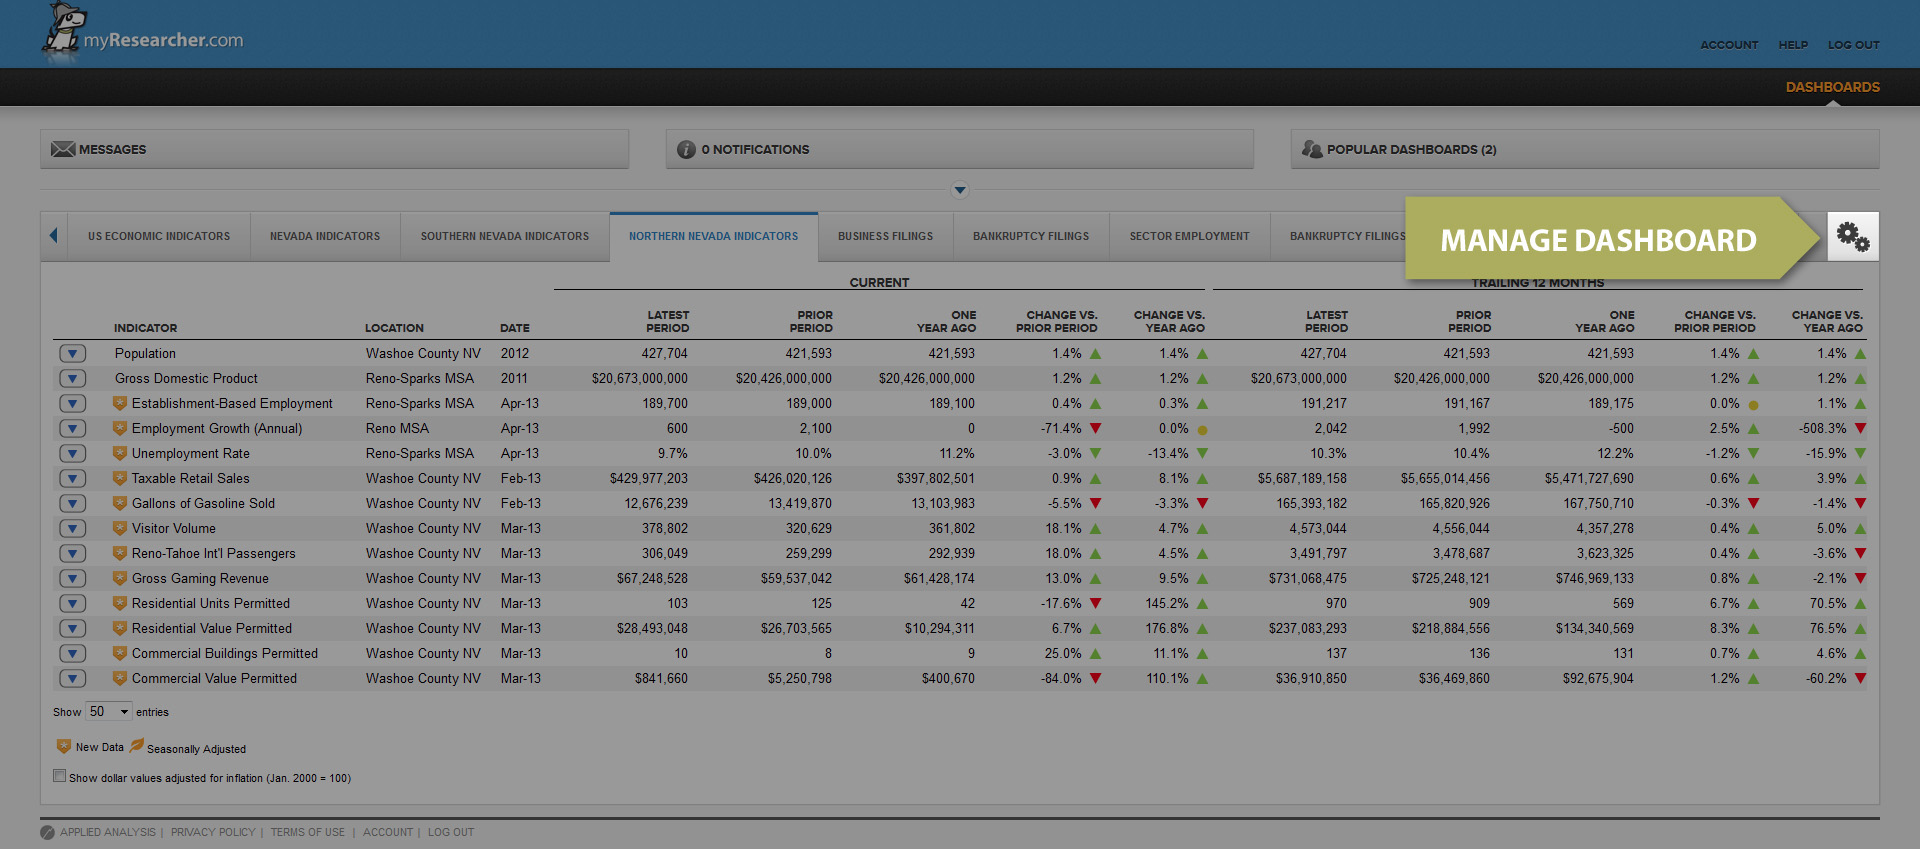Click the Popular Dashboards people icon

1312,149
